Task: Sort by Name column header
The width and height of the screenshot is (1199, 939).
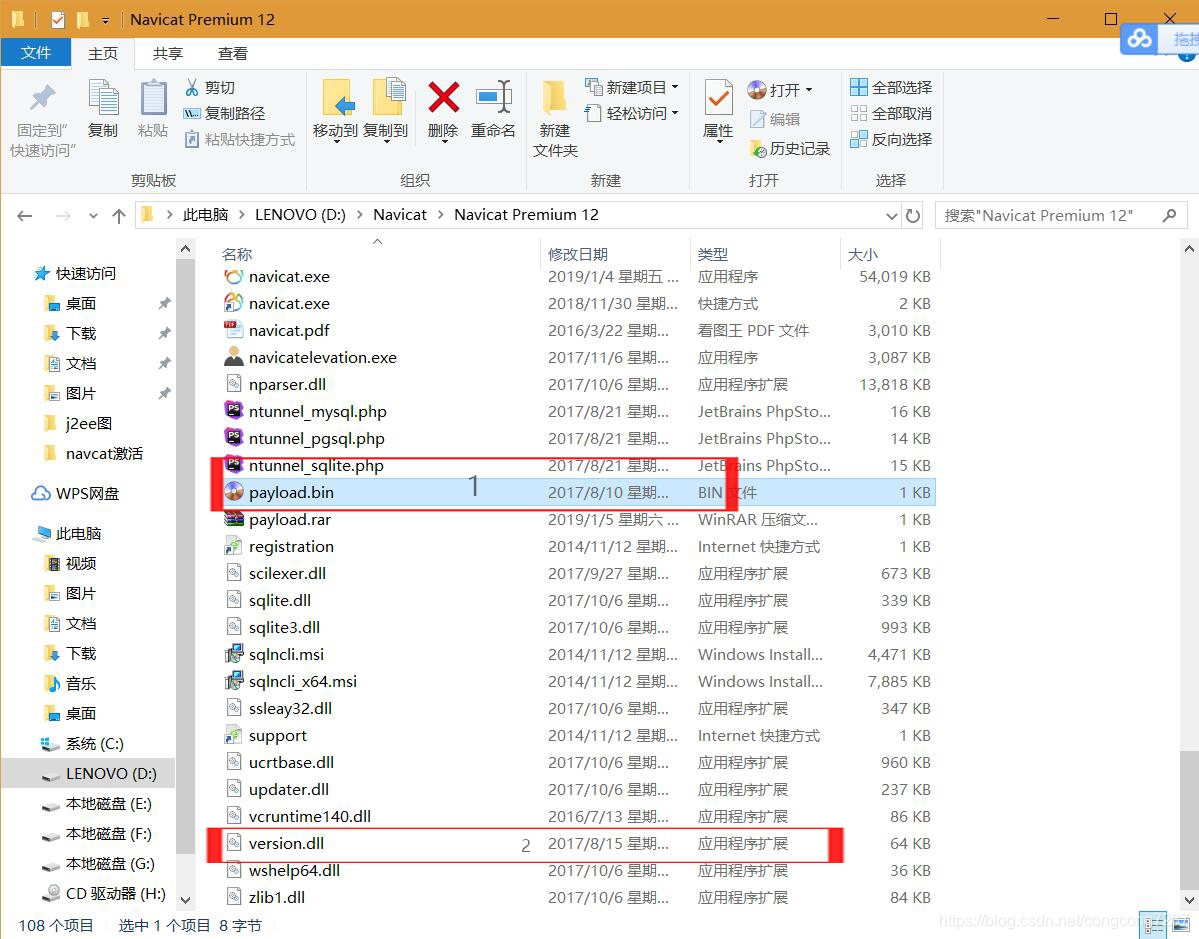Action: click(x=237, y=254)
